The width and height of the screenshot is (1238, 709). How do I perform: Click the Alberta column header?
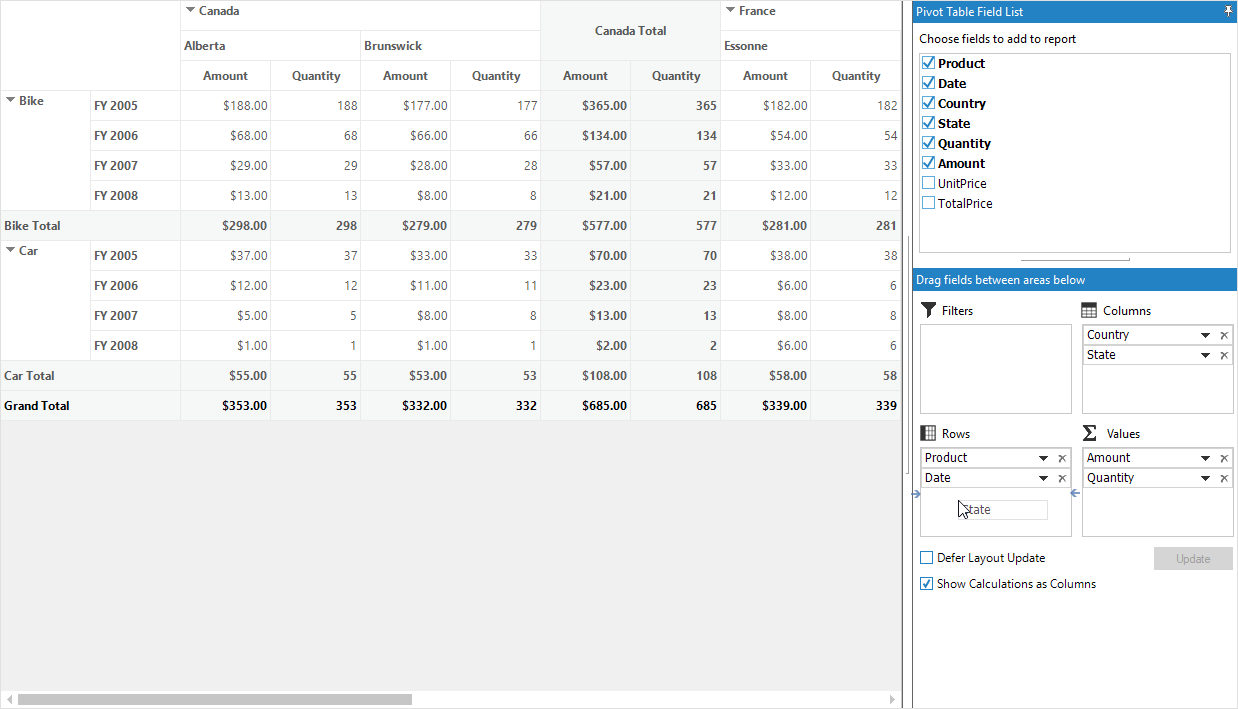pos(270,46)
